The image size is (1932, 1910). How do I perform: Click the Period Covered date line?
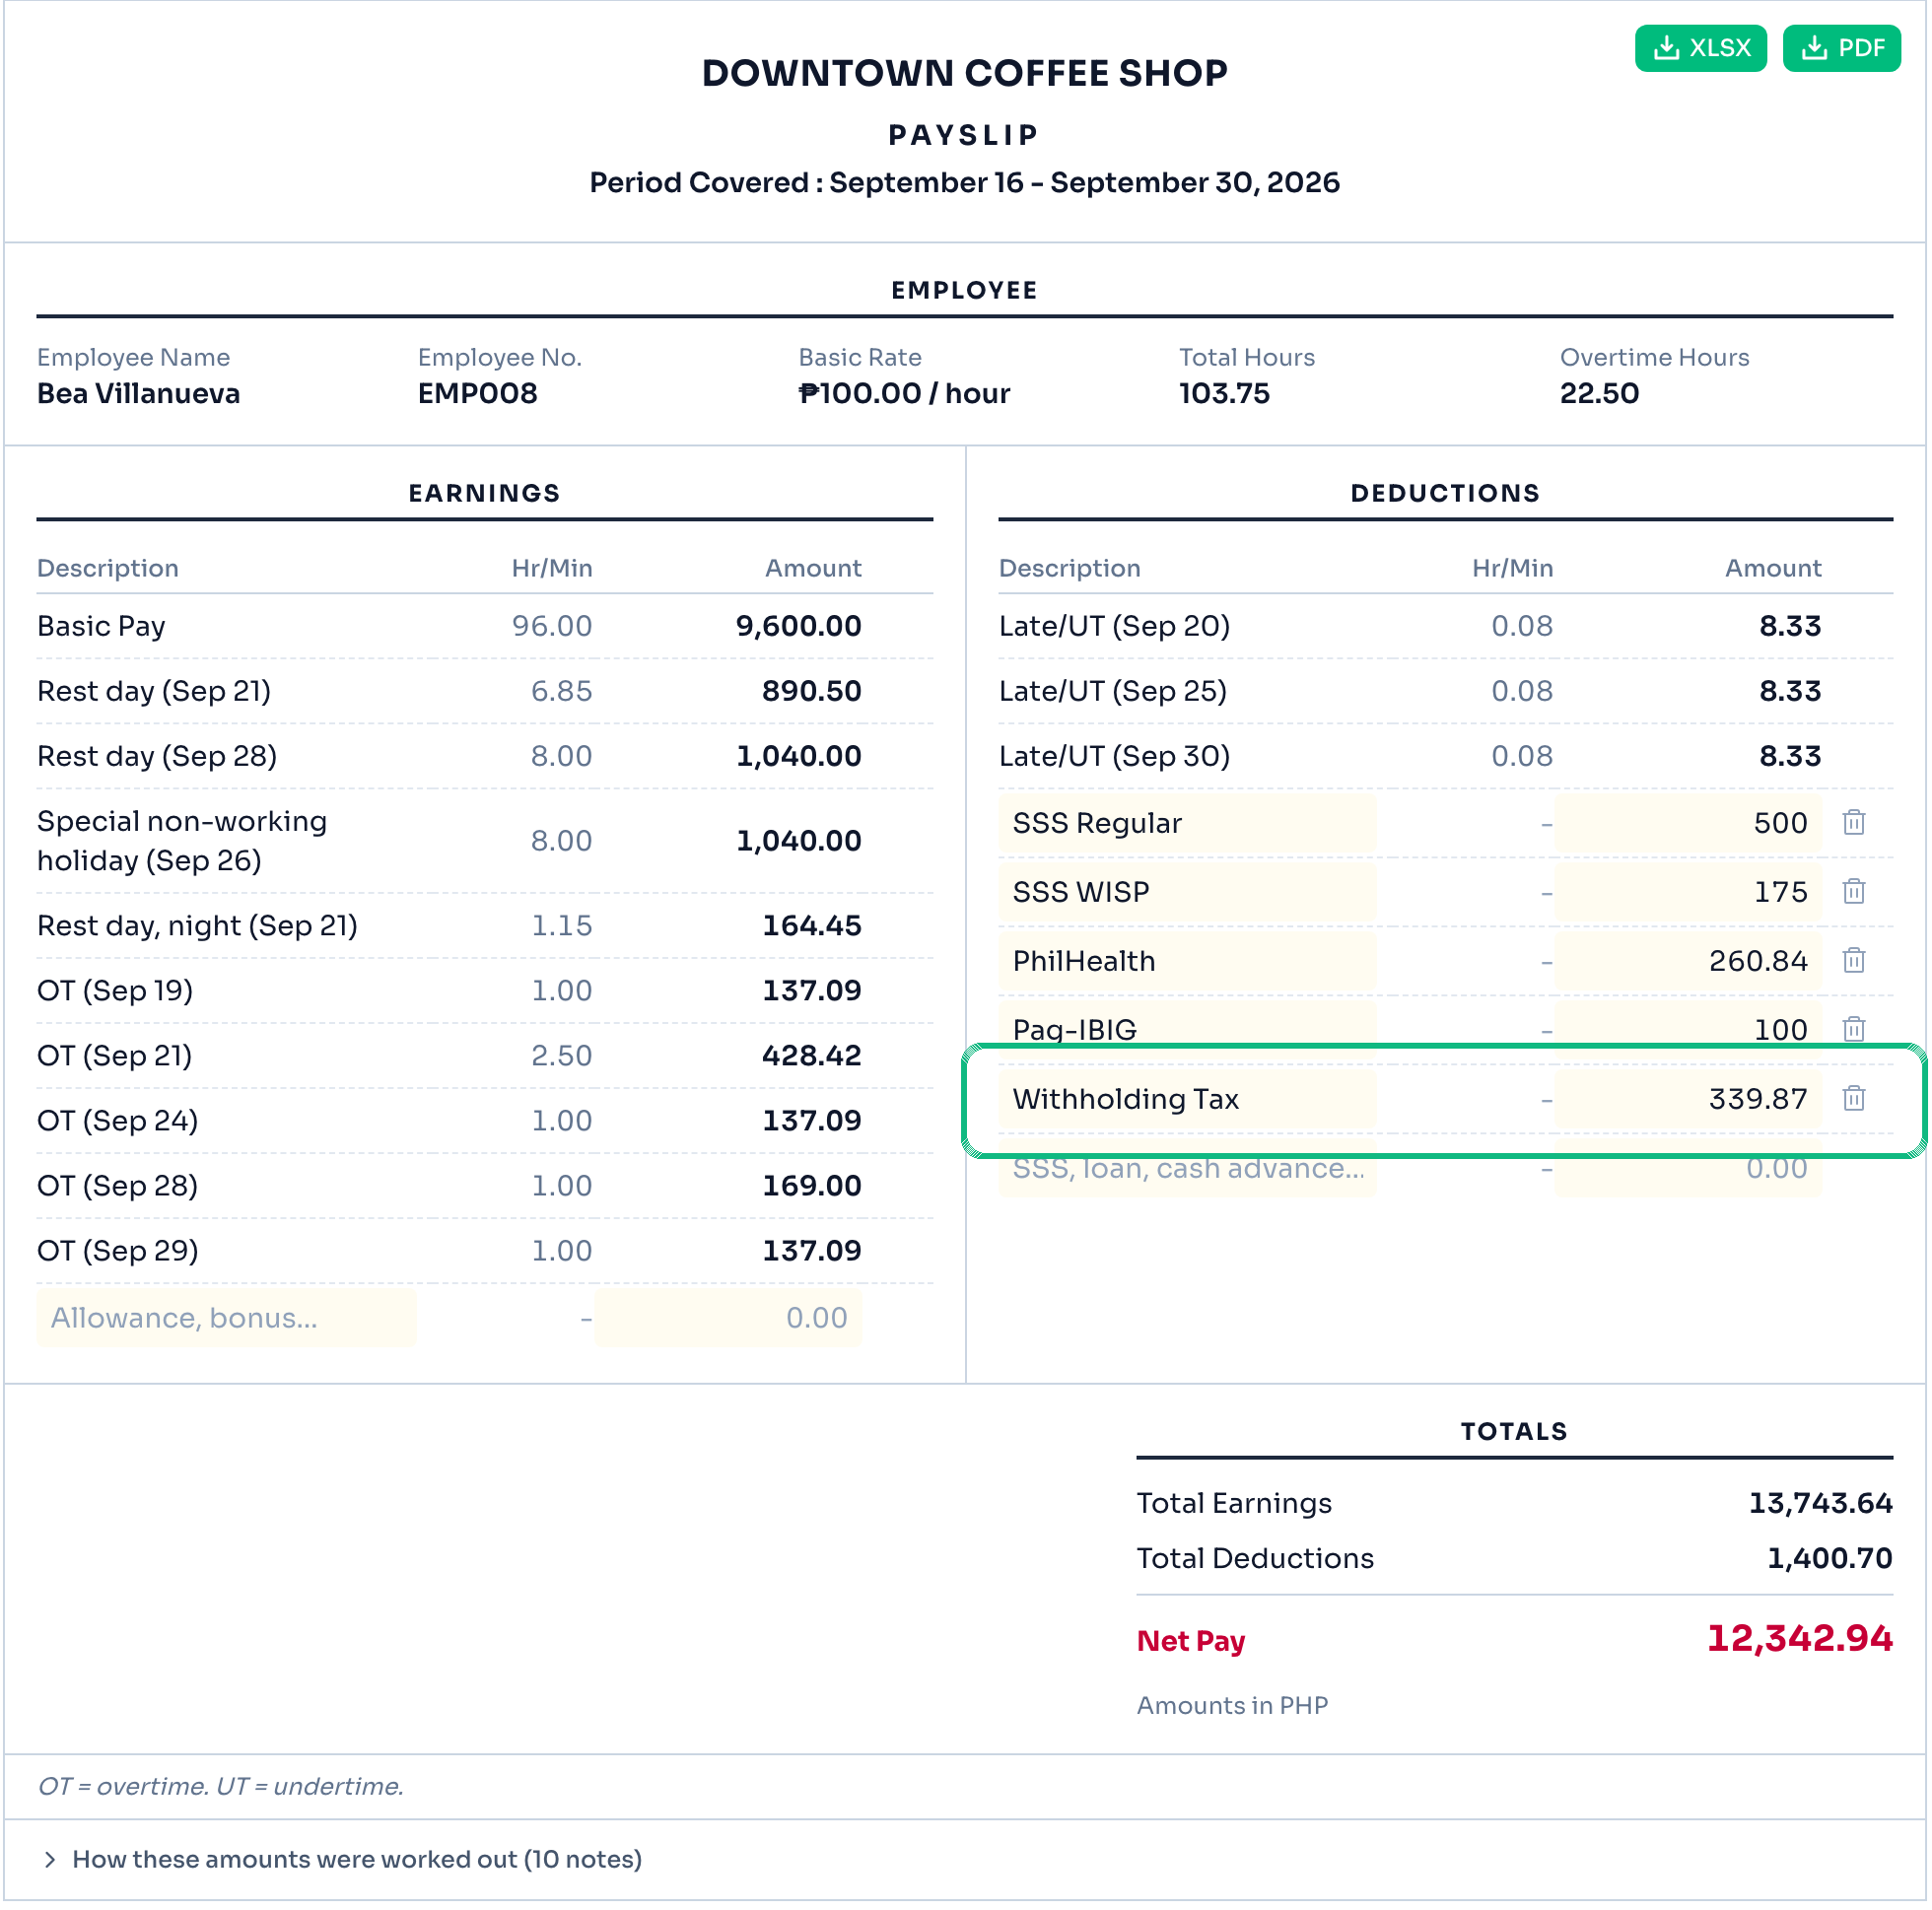click(x=964, y=183)
